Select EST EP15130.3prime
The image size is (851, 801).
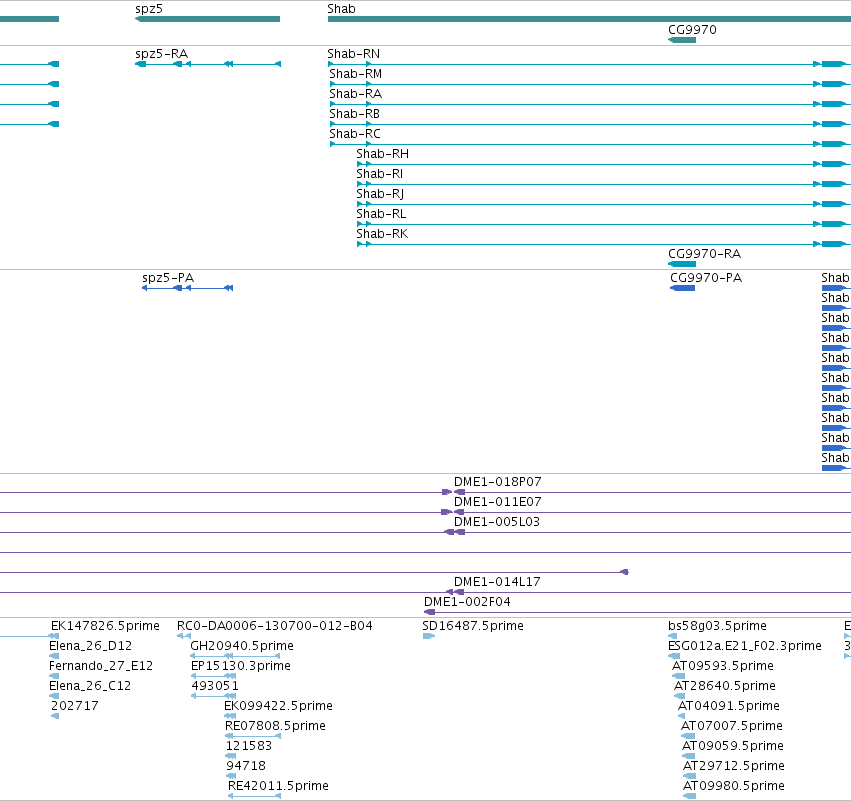tap(241, 666)
